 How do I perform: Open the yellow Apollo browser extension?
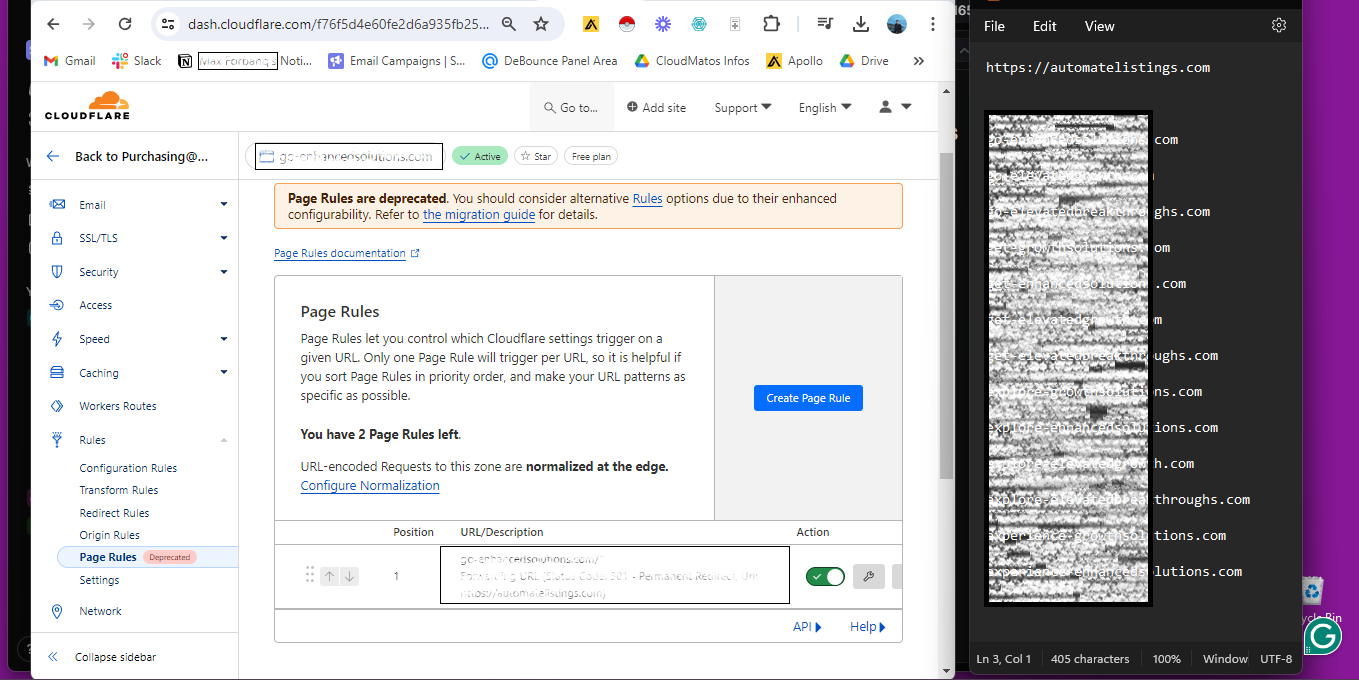591,24
